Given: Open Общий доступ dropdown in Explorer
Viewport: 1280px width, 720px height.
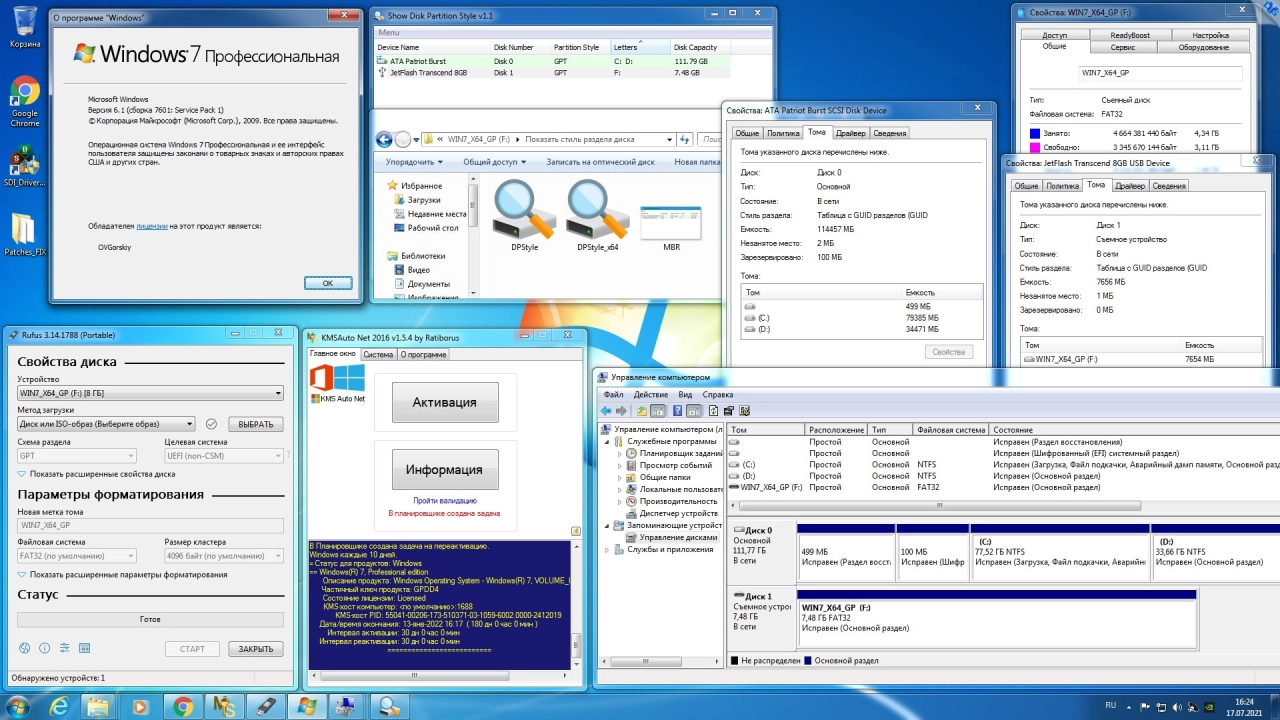Looking at the screenshot, I should click(493, 162).
